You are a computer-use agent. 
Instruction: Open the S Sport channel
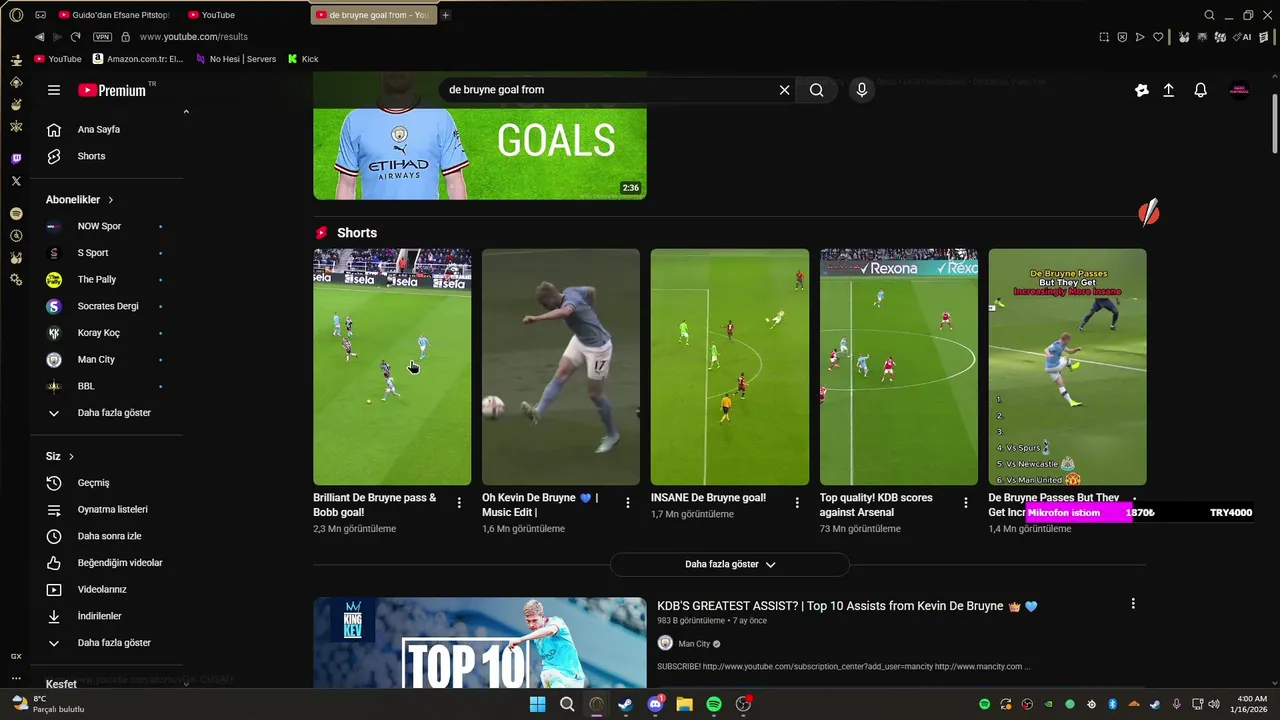pyautogui.click(x=108, y=253)
